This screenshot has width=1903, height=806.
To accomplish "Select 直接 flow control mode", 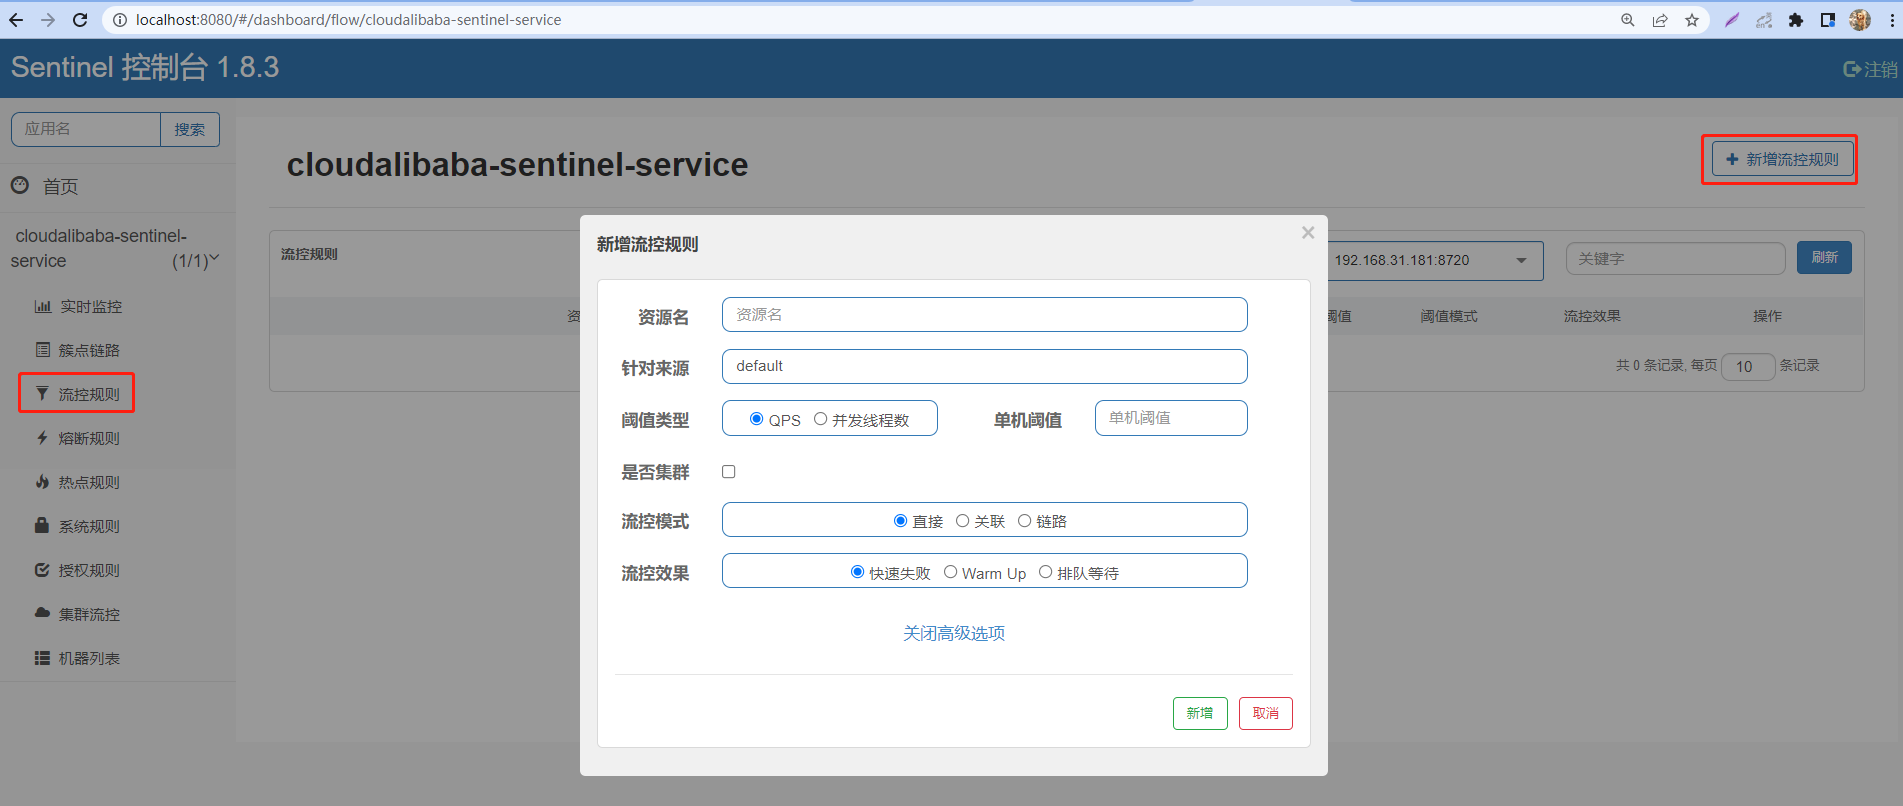I will coord(900,520).
